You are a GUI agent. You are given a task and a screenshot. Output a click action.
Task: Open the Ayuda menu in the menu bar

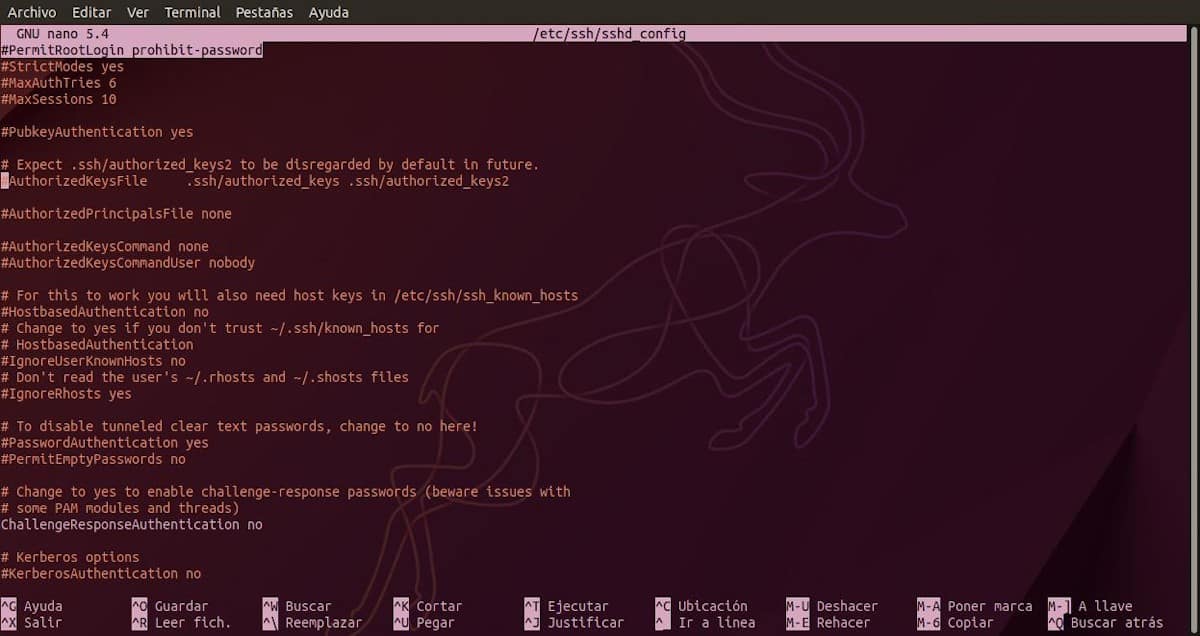328,12
